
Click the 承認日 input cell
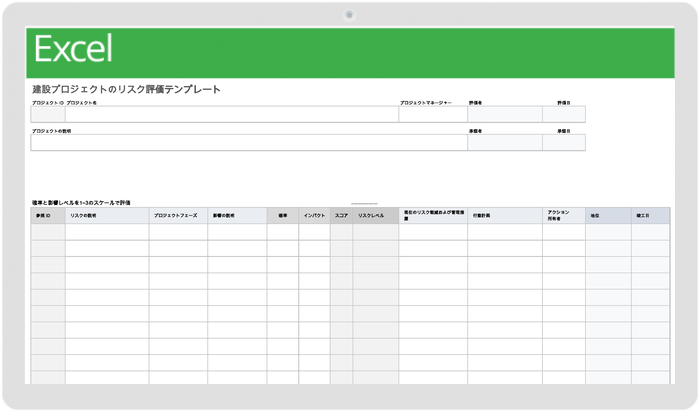point(564,142)
